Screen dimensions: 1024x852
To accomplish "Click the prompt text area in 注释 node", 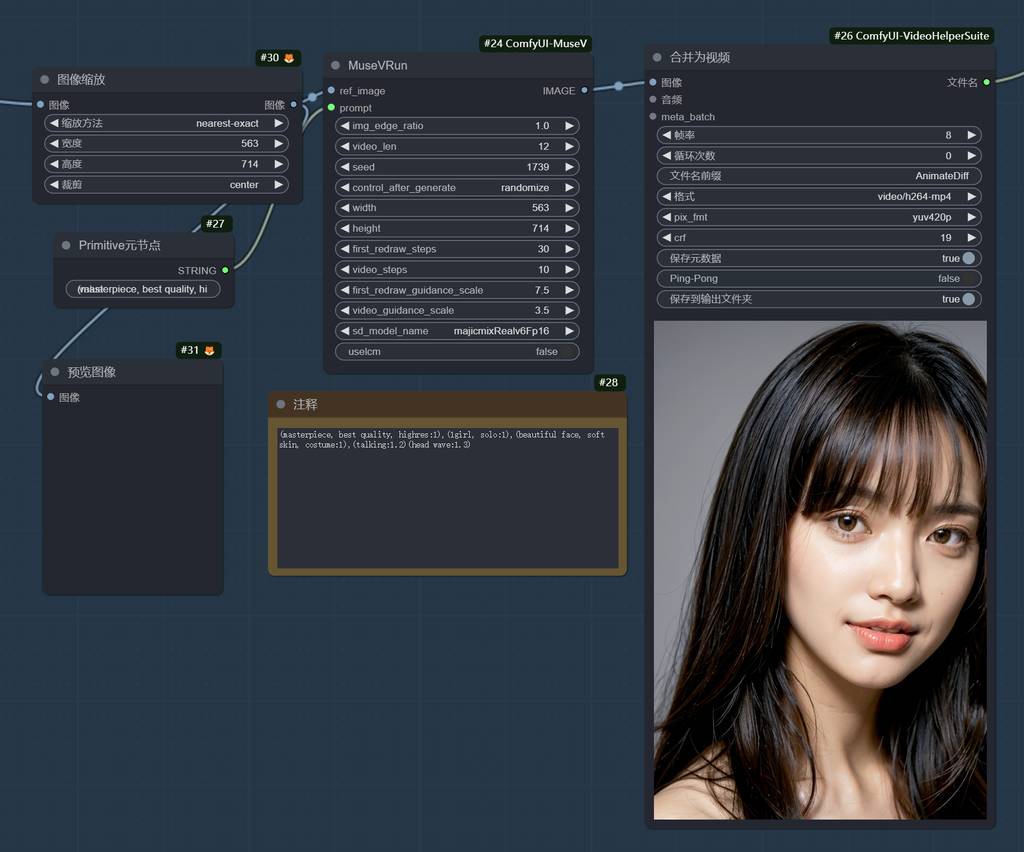I will [x=447, y=497].
